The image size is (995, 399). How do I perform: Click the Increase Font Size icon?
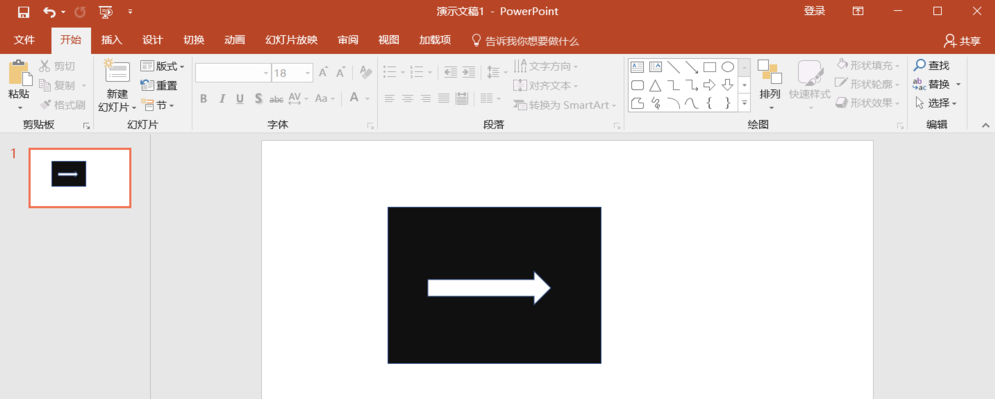click(323, 73)
